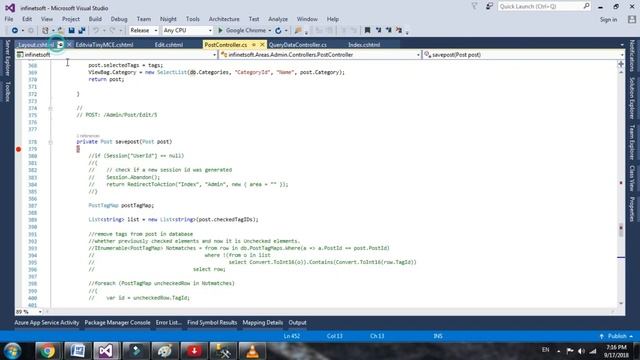Click the Google Chrome taskbar icon
This screenshot has width=640, height=360.
[x=47, y=351]
